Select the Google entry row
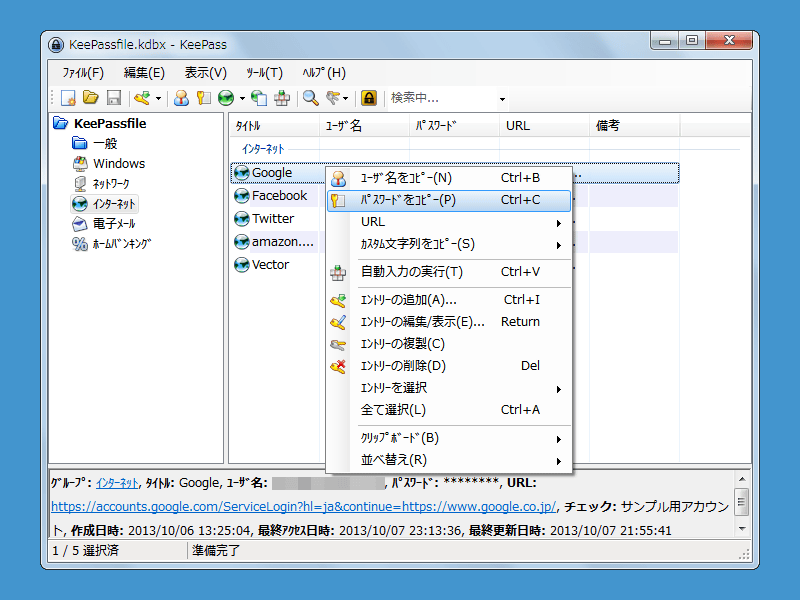Image resolution: width=800 pixels, height=600 pixels. point(455,173)
